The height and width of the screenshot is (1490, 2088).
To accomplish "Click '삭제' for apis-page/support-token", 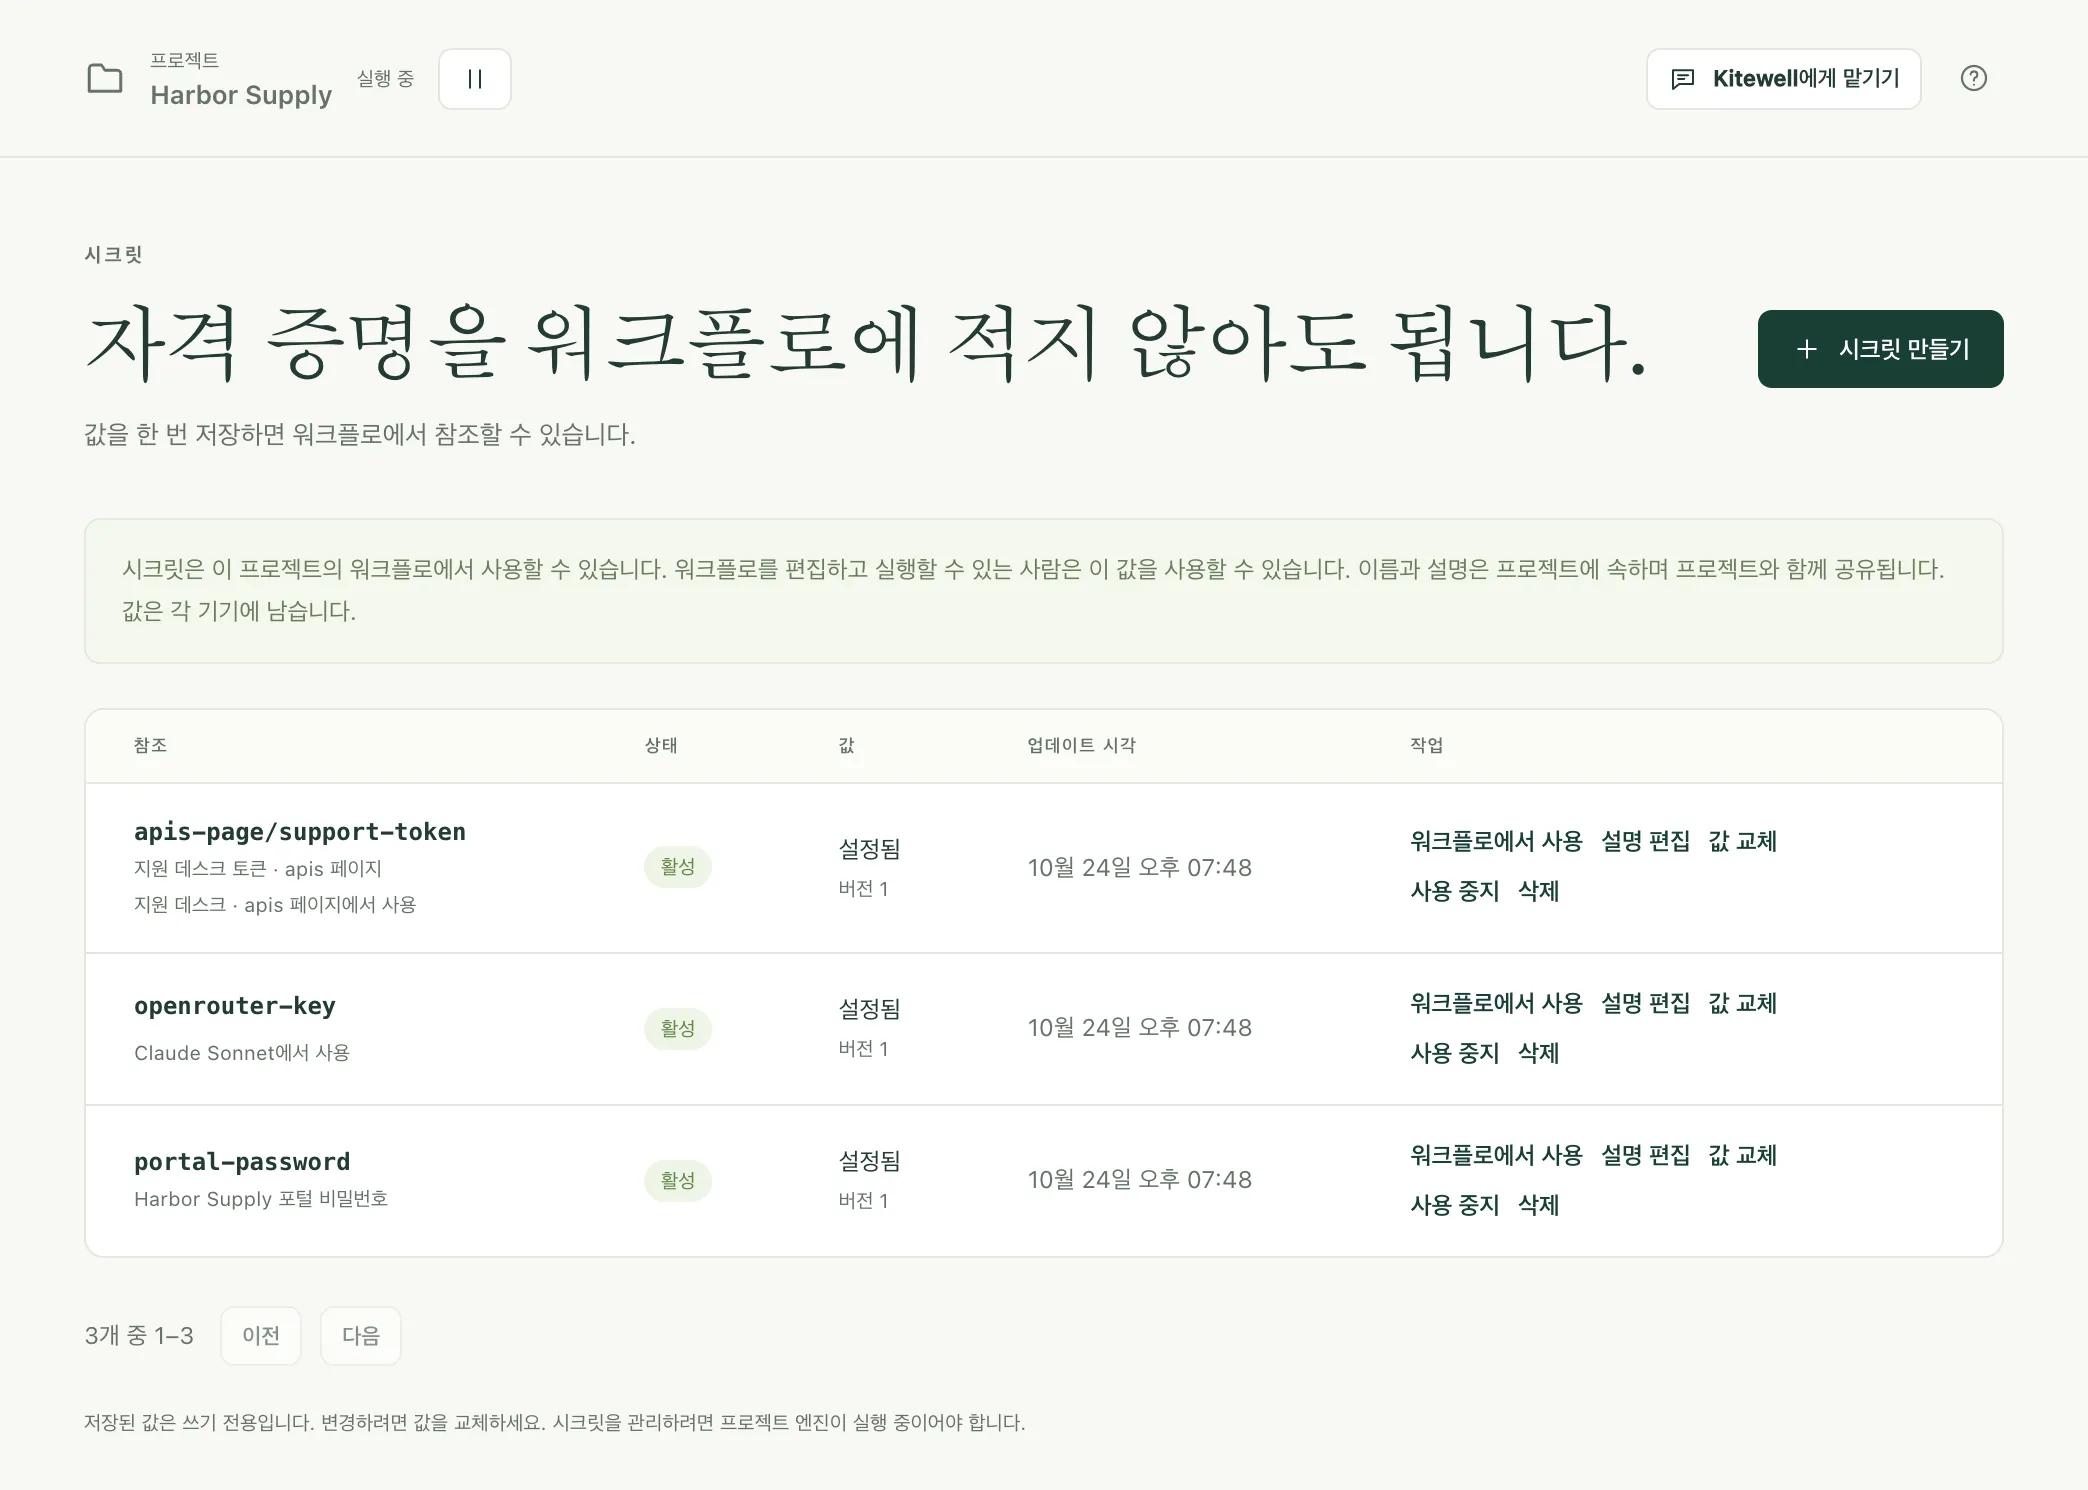I will point(1538,891).
